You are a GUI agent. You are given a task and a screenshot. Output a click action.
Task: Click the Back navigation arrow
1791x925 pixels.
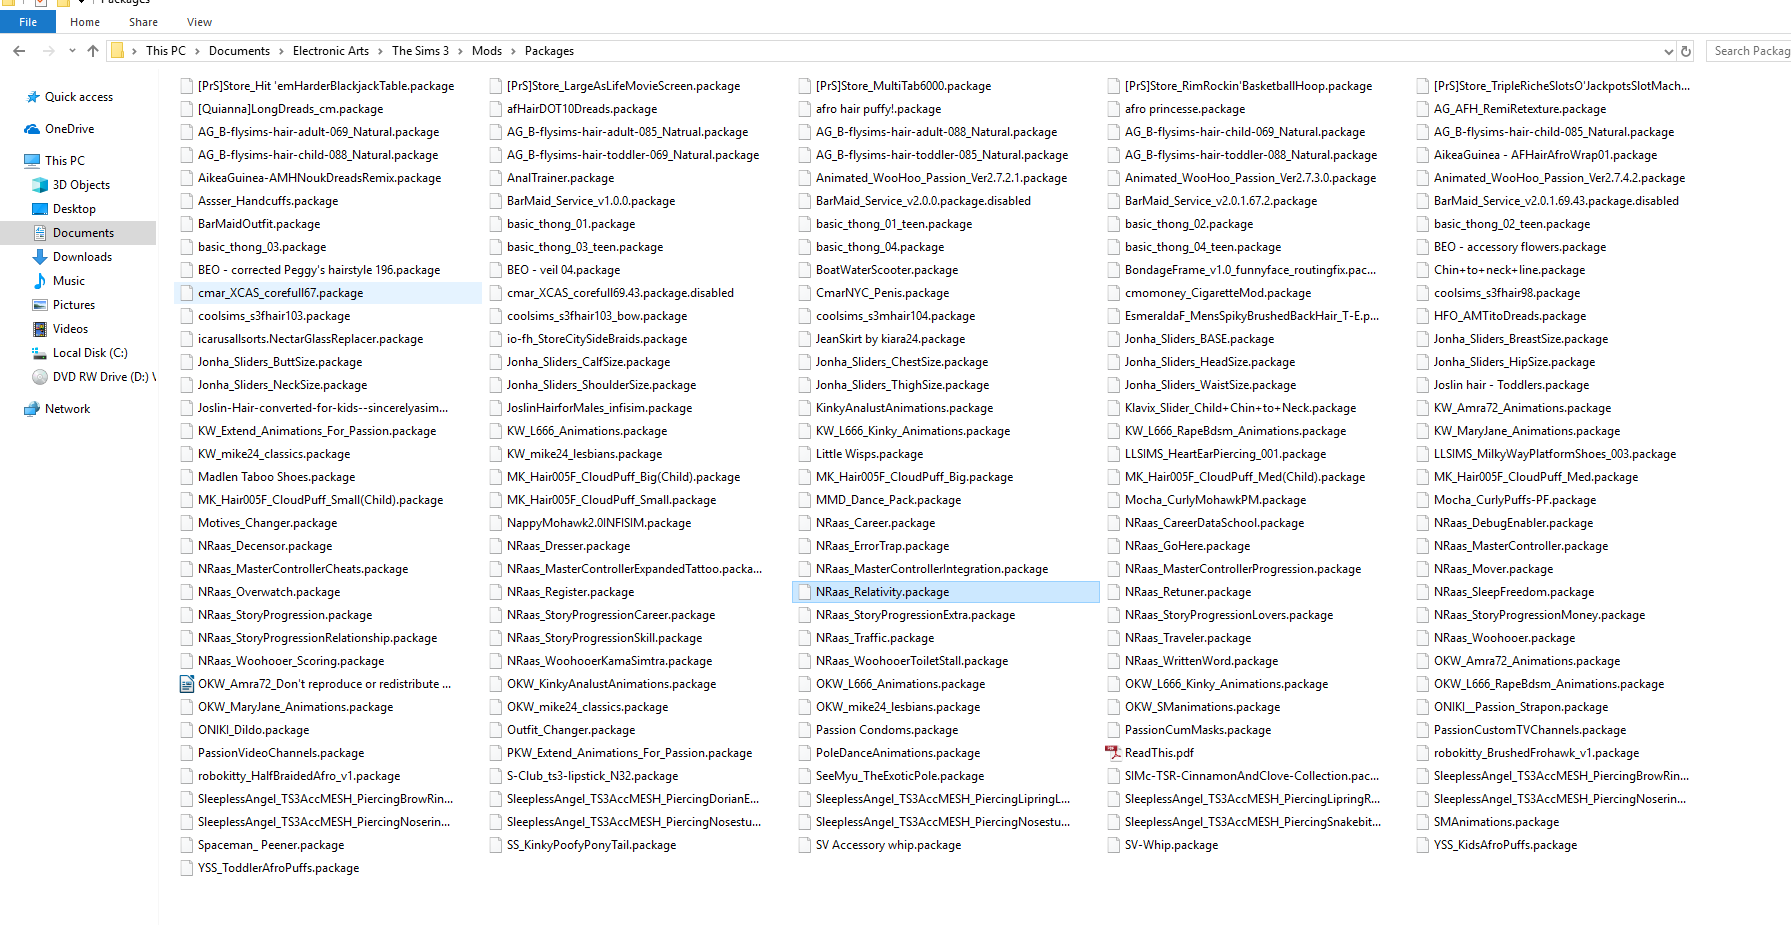pyautogui.click(x=19, y=51)
